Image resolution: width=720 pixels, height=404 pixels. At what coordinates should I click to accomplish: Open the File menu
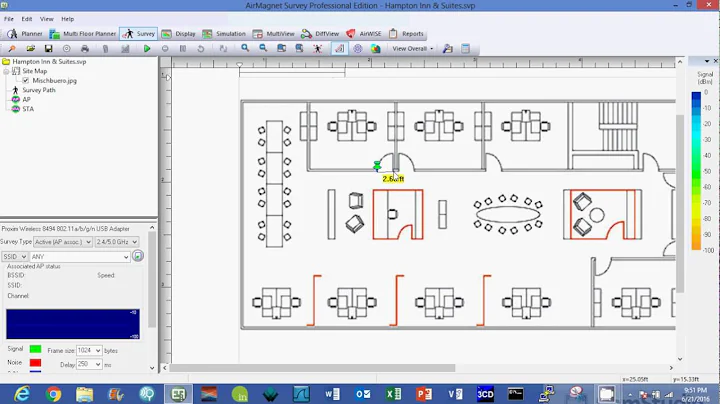pyautogui.click(x=9, y=19)
